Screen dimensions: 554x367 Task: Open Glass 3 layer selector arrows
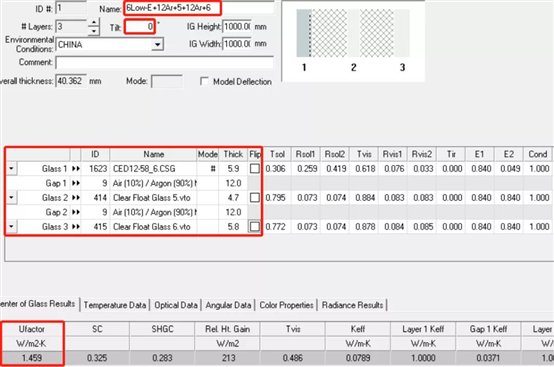coord(76,227)
